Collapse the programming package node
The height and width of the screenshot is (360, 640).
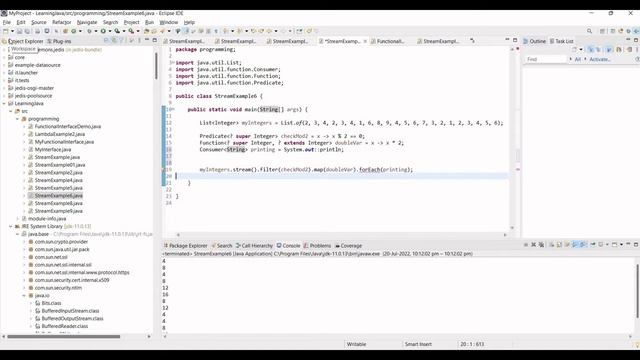17,119
